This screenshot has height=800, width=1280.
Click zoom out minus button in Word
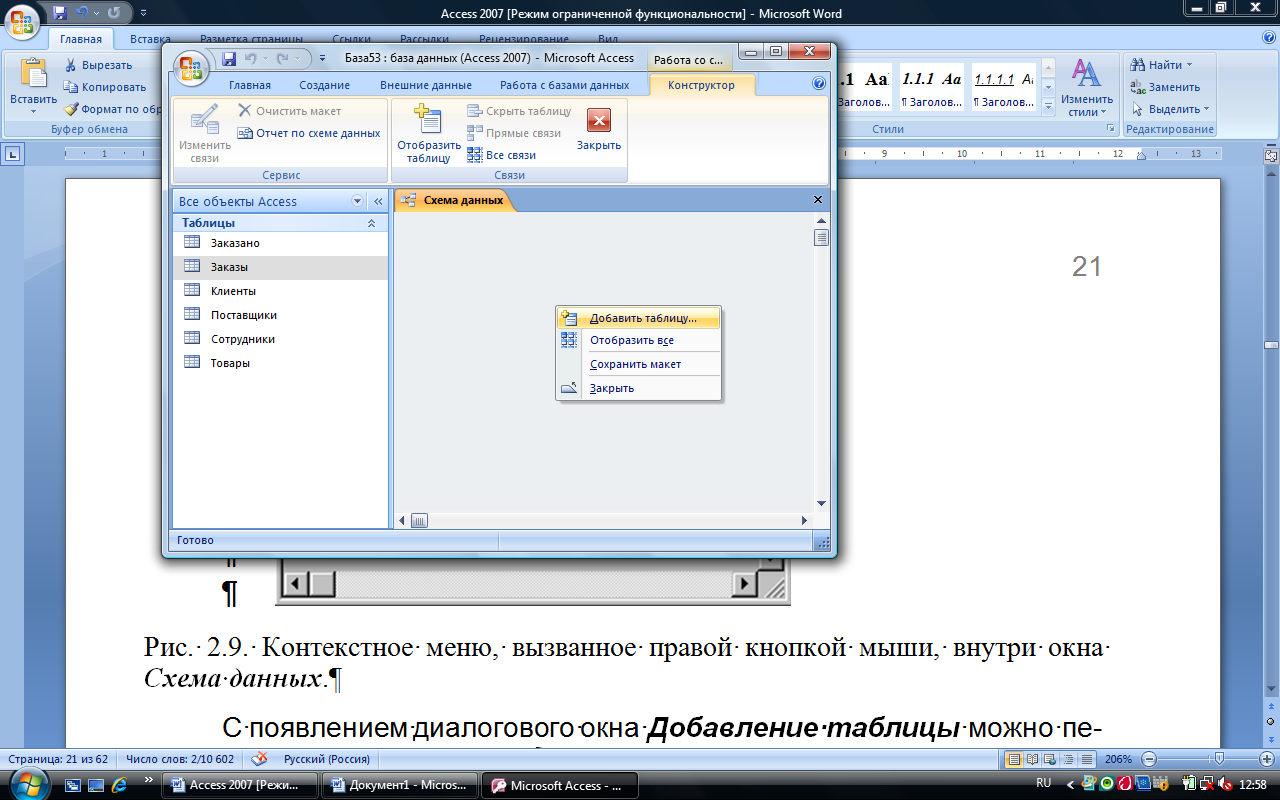pyautogui.click(x=1150, y=759)
